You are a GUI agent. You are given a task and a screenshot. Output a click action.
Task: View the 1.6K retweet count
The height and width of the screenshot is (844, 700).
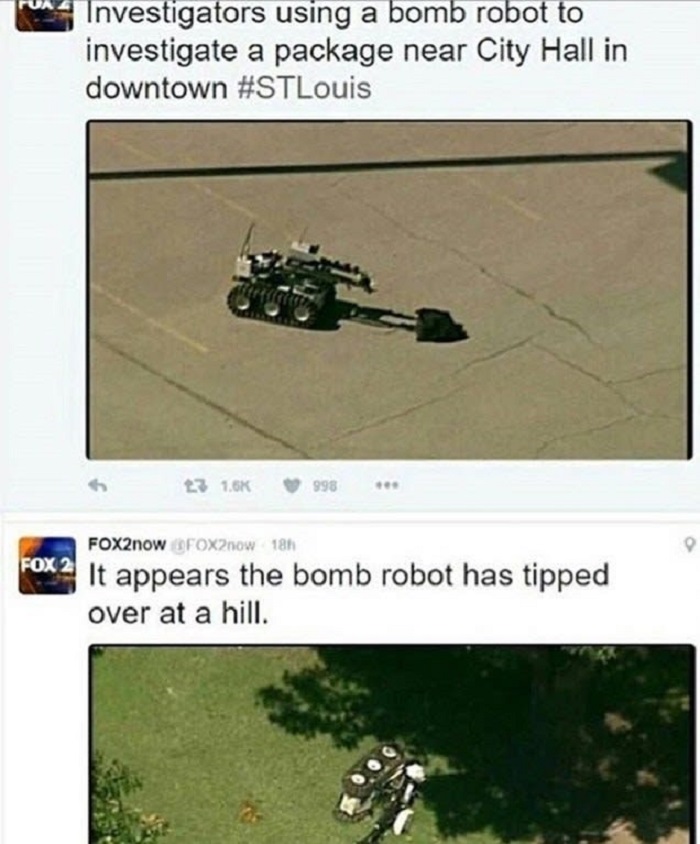(x=236, y=486)
